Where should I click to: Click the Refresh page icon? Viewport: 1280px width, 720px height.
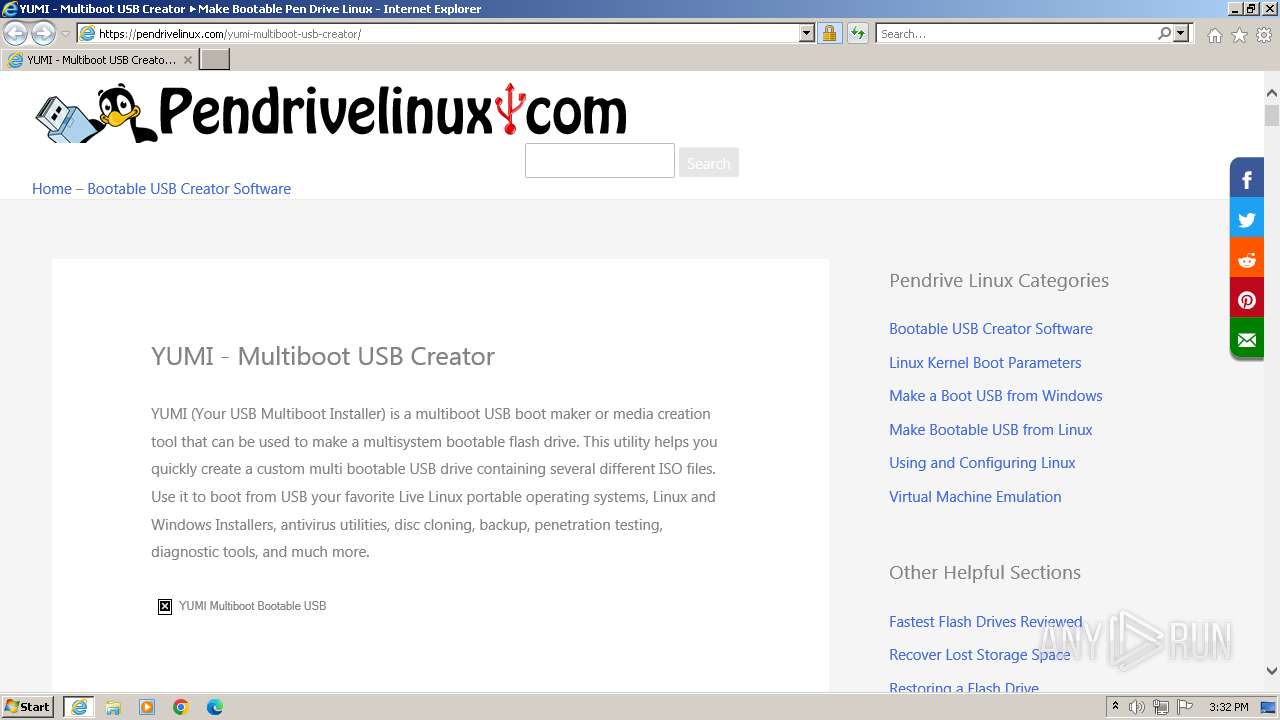[x=858, y=34]
